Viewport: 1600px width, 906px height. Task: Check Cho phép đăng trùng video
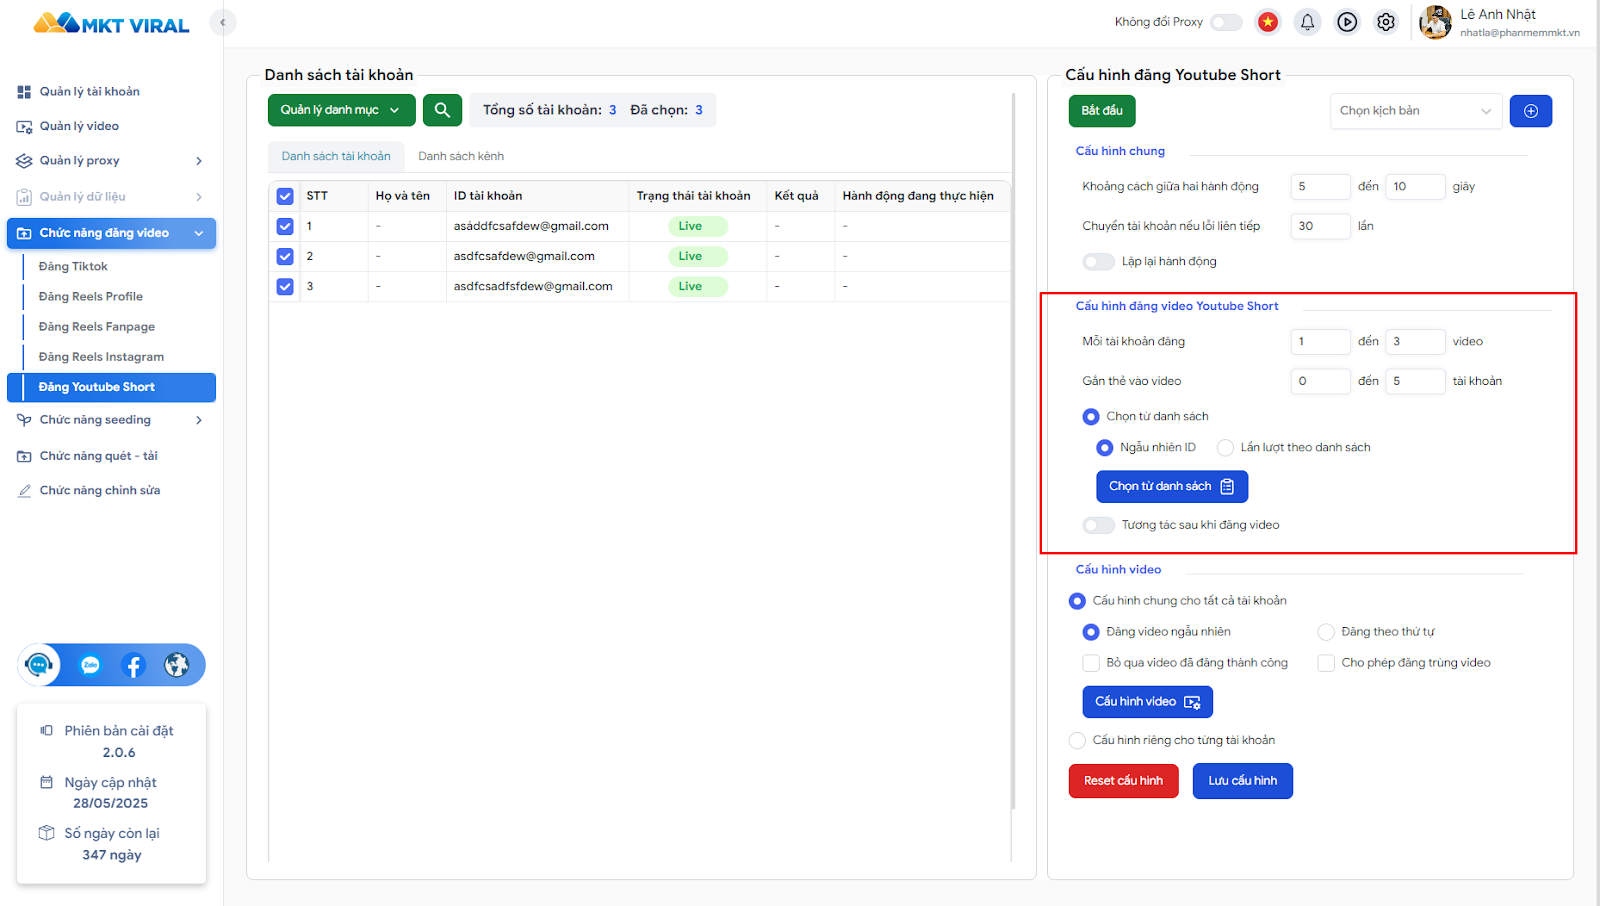tap(1326, 663)
